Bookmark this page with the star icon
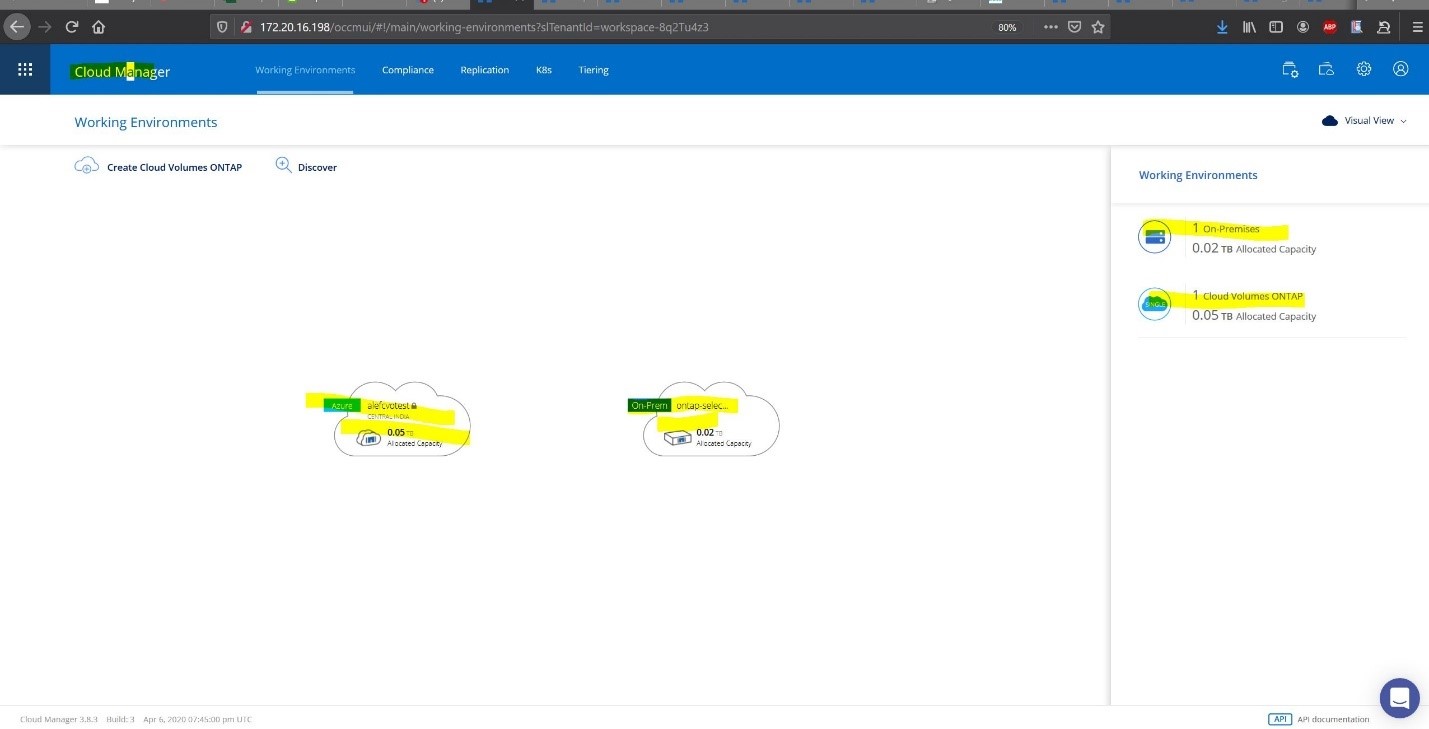 [x=1098, y=27]
